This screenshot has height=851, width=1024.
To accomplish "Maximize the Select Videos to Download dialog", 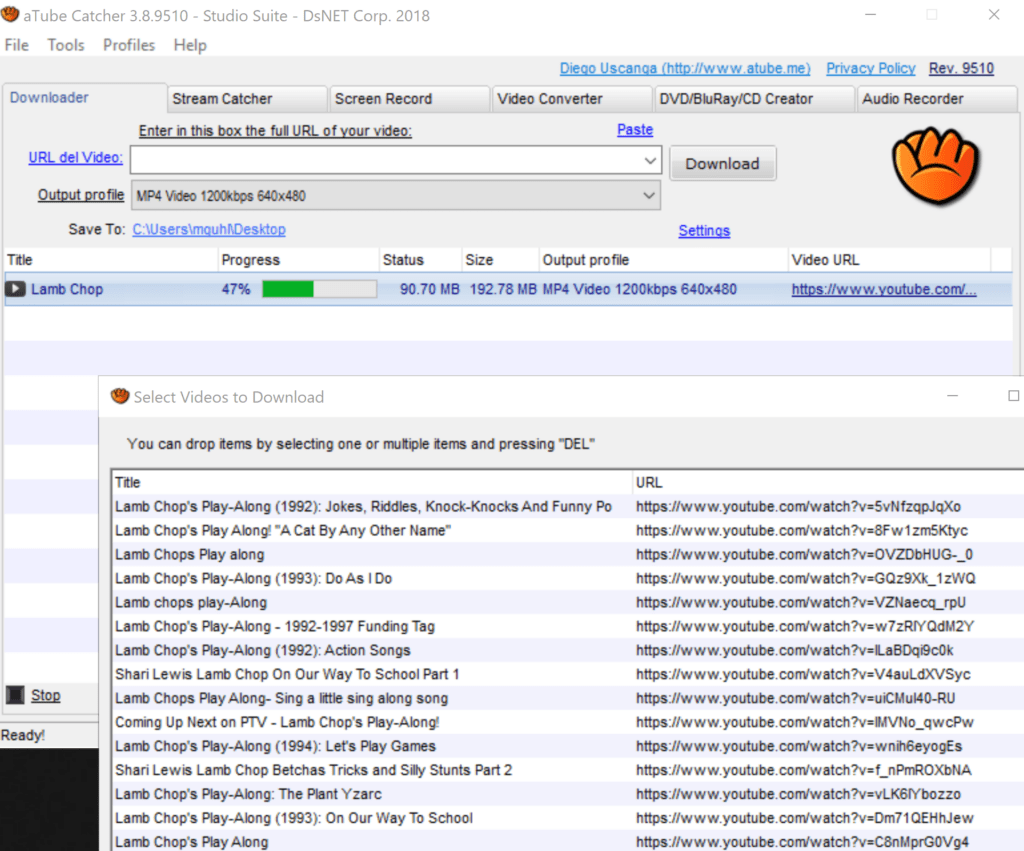I will (x=1013, y=396).
